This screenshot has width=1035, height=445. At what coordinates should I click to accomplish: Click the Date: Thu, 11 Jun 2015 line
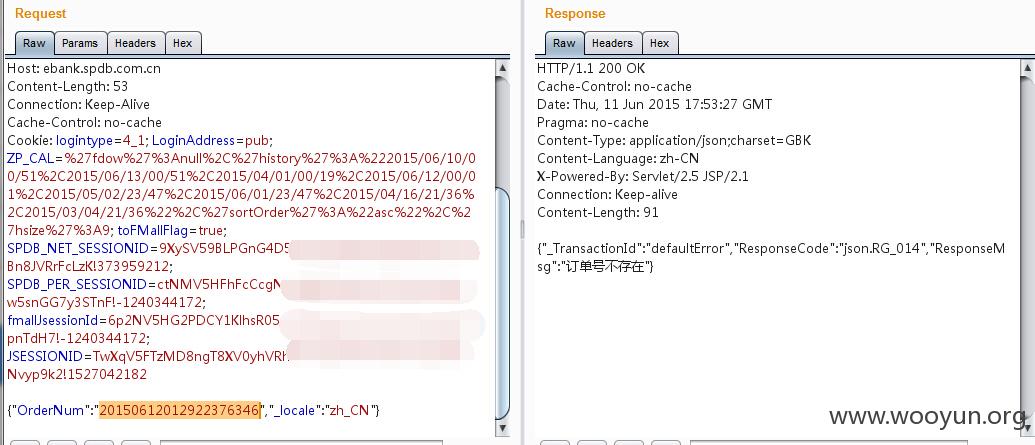point(654,104)
